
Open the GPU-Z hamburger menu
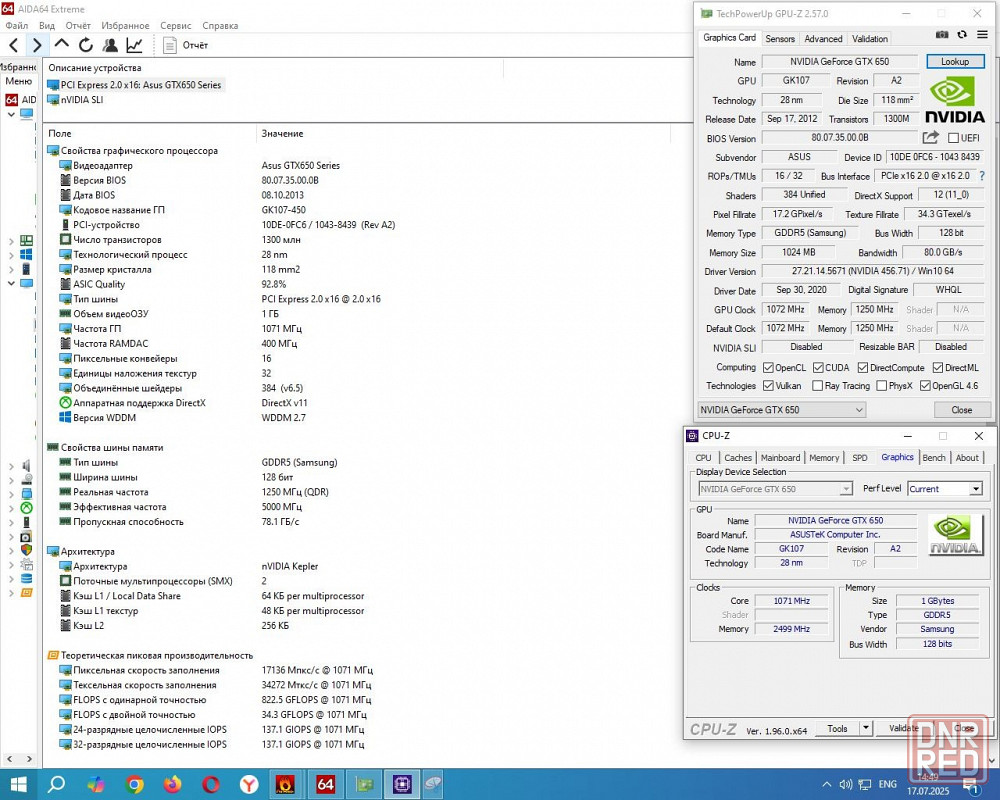pos(982,34)
